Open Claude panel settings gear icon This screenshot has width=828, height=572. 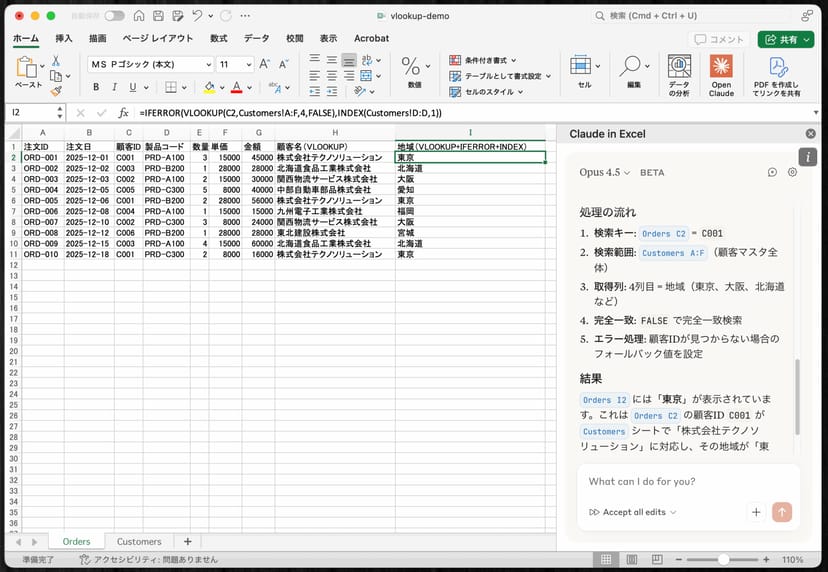(792, 172)
